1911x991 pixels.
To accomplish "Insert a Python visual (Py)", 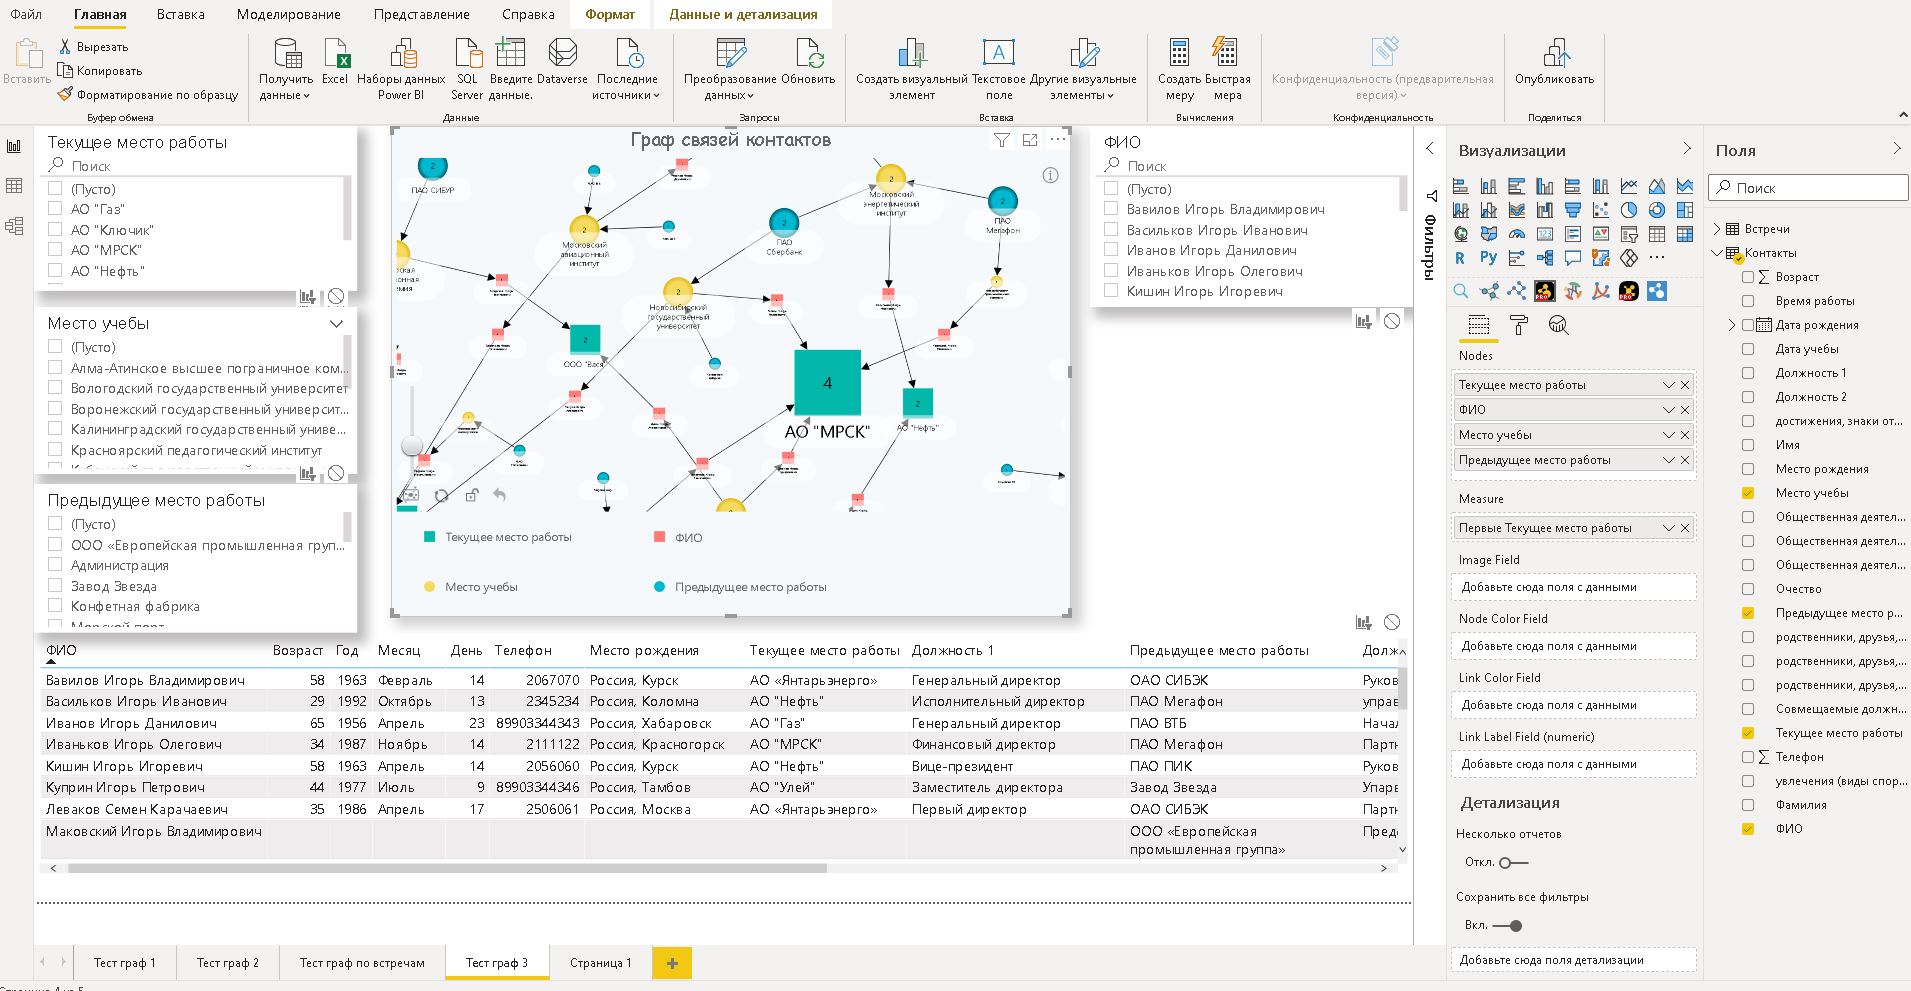I will pyautogui.click(x=1488, y=258).
